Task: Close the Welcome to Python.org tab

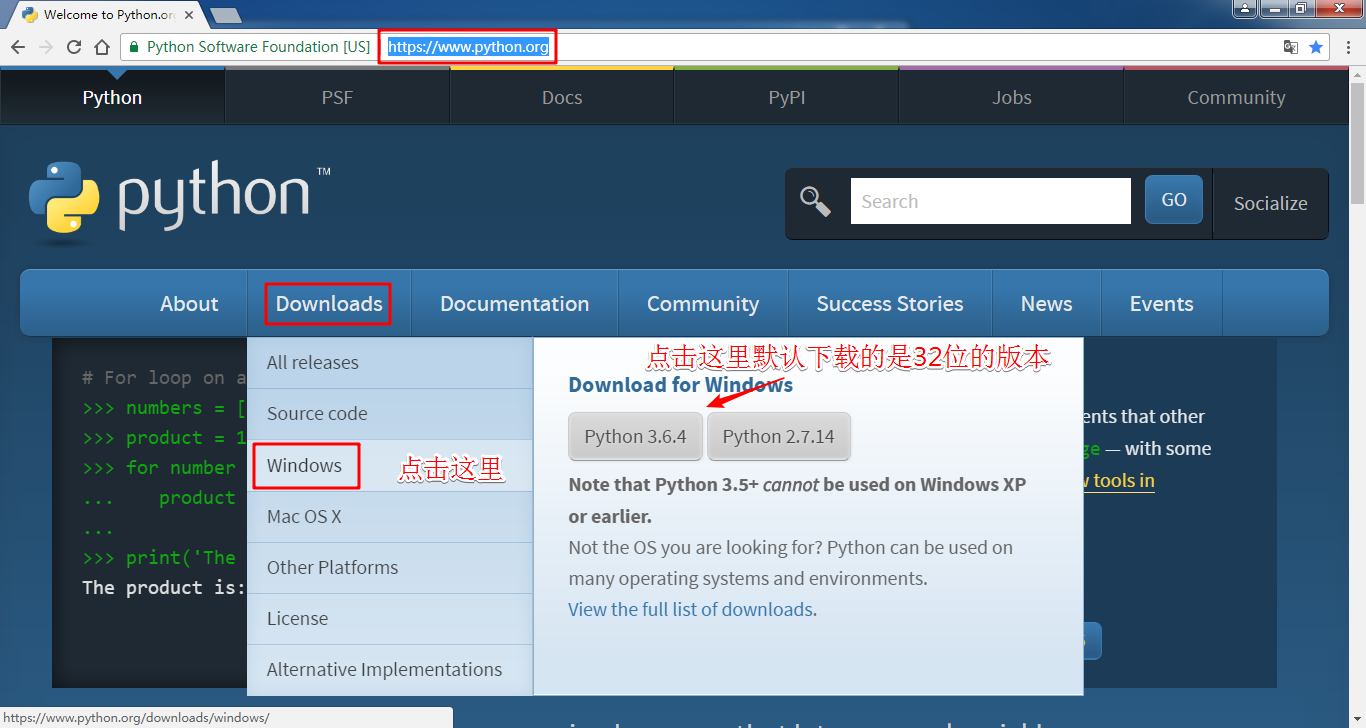Action: (x=189, y=15)
